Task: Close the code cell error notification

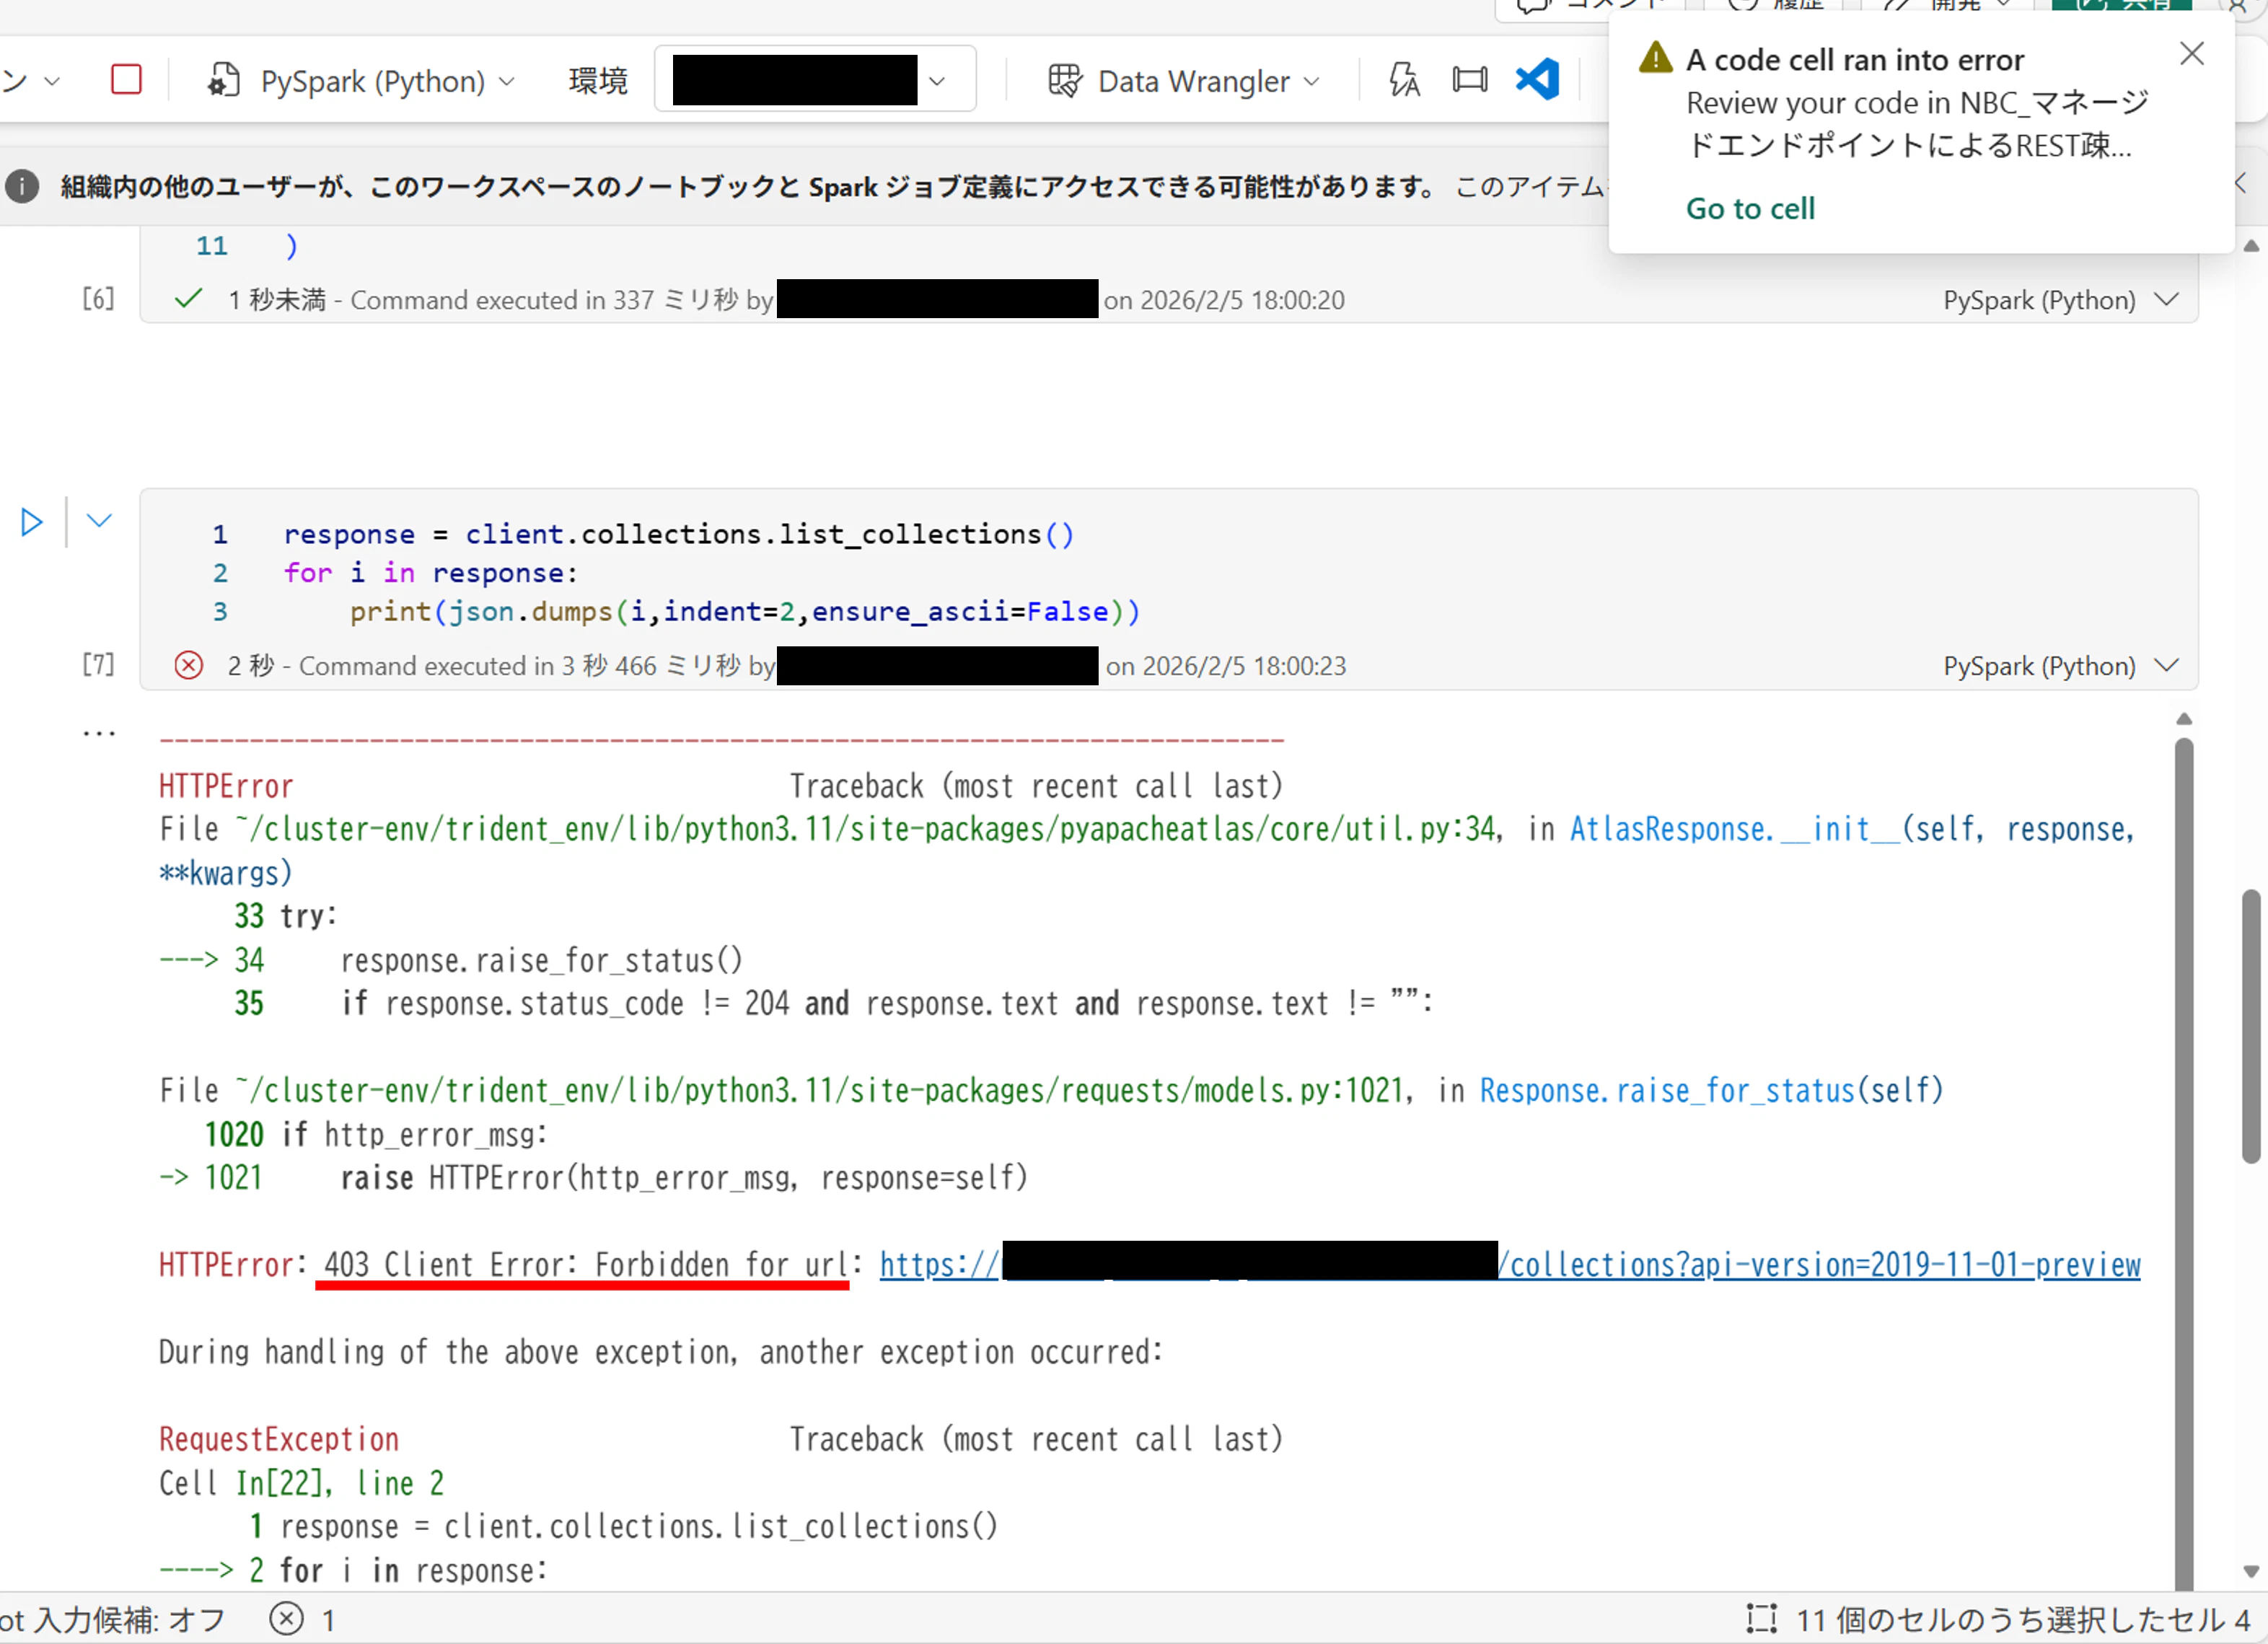Action: point(2191,54)
